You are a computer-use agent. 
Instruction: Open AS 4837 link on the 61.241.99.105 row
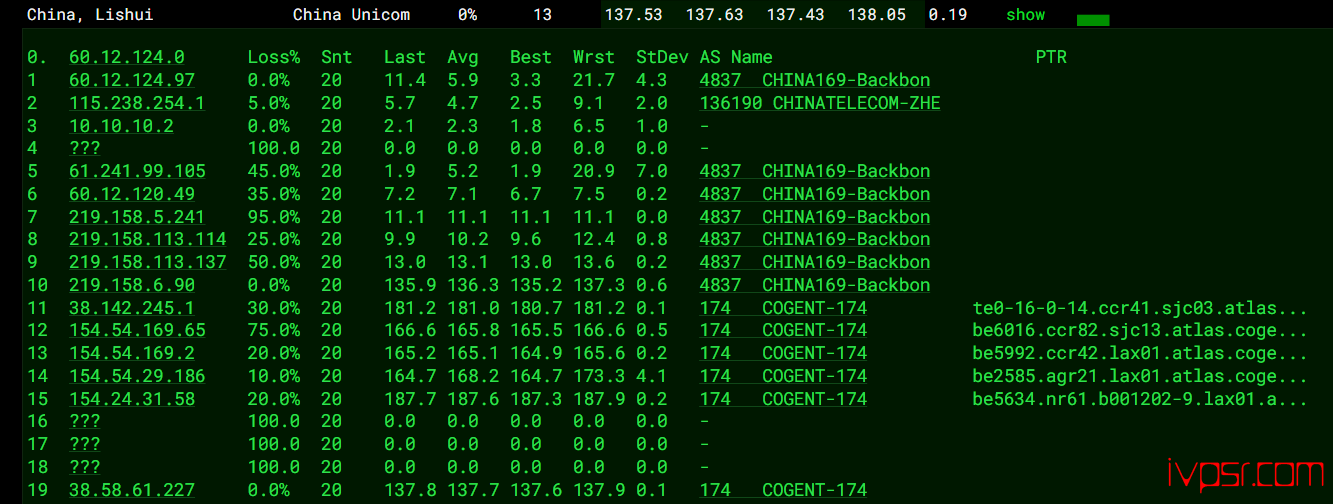click(x=815, y=171)
